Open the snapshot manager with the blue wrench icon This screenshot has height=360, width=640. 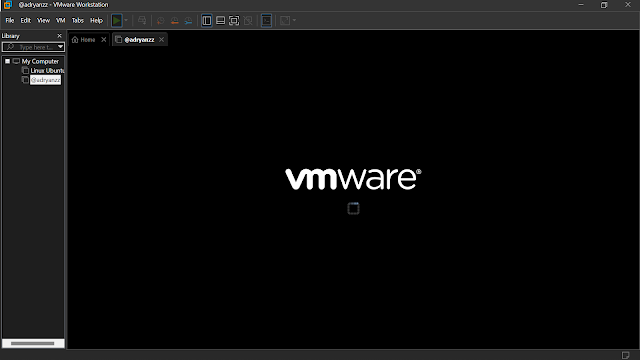[x=188, y=21]
